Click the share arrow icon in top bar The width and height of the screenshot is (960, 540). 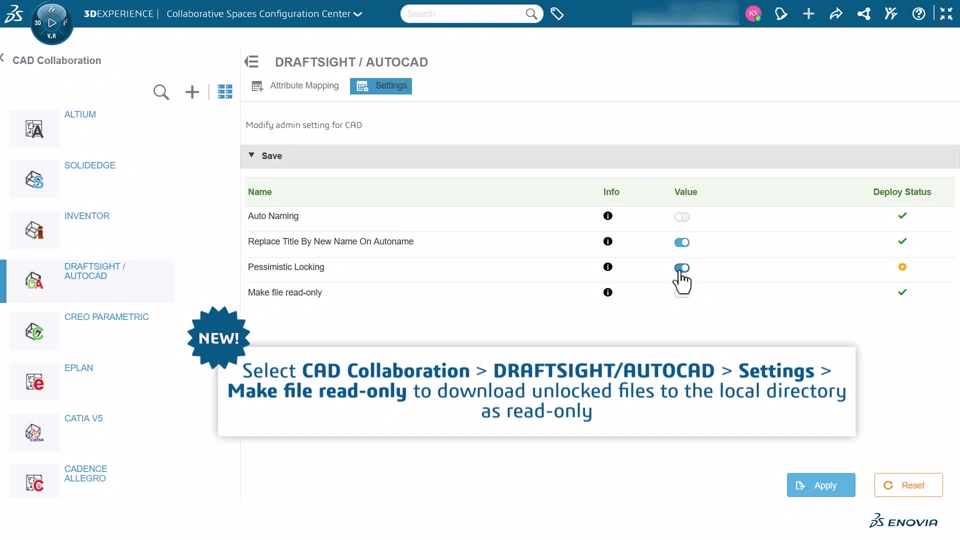click(836, 13)
